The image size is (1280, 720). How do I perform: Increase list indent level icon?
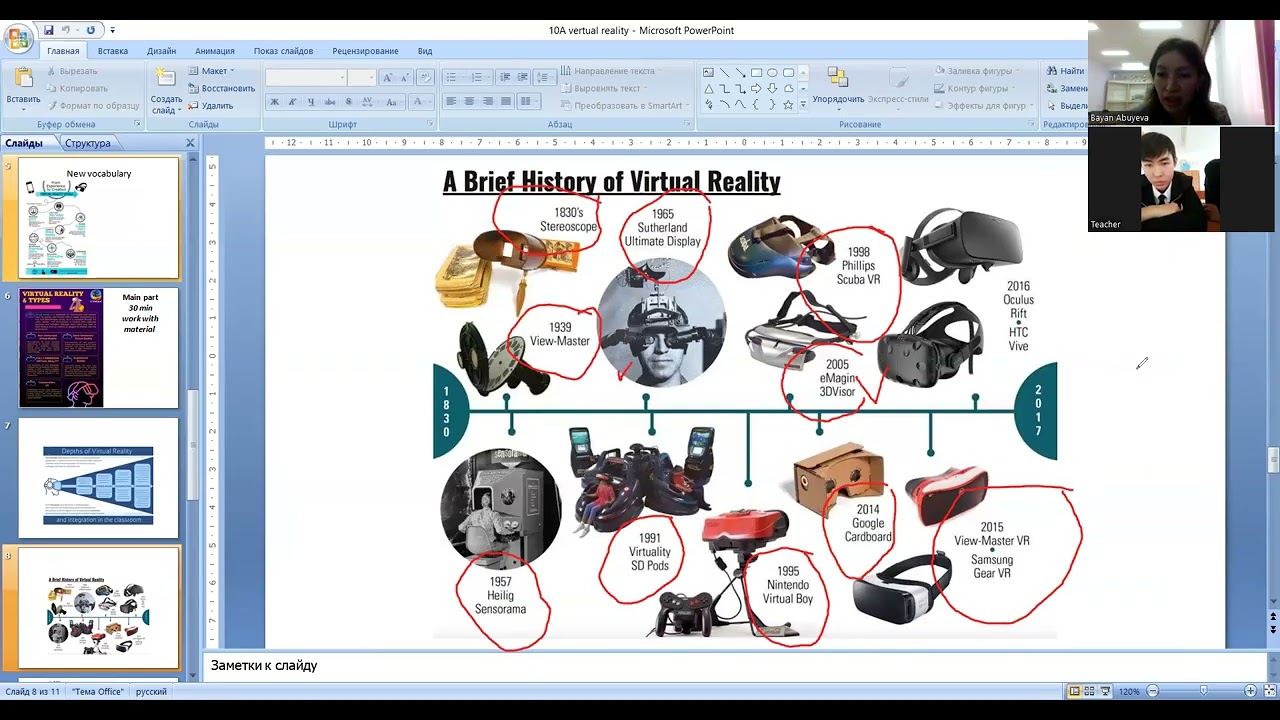523,78
